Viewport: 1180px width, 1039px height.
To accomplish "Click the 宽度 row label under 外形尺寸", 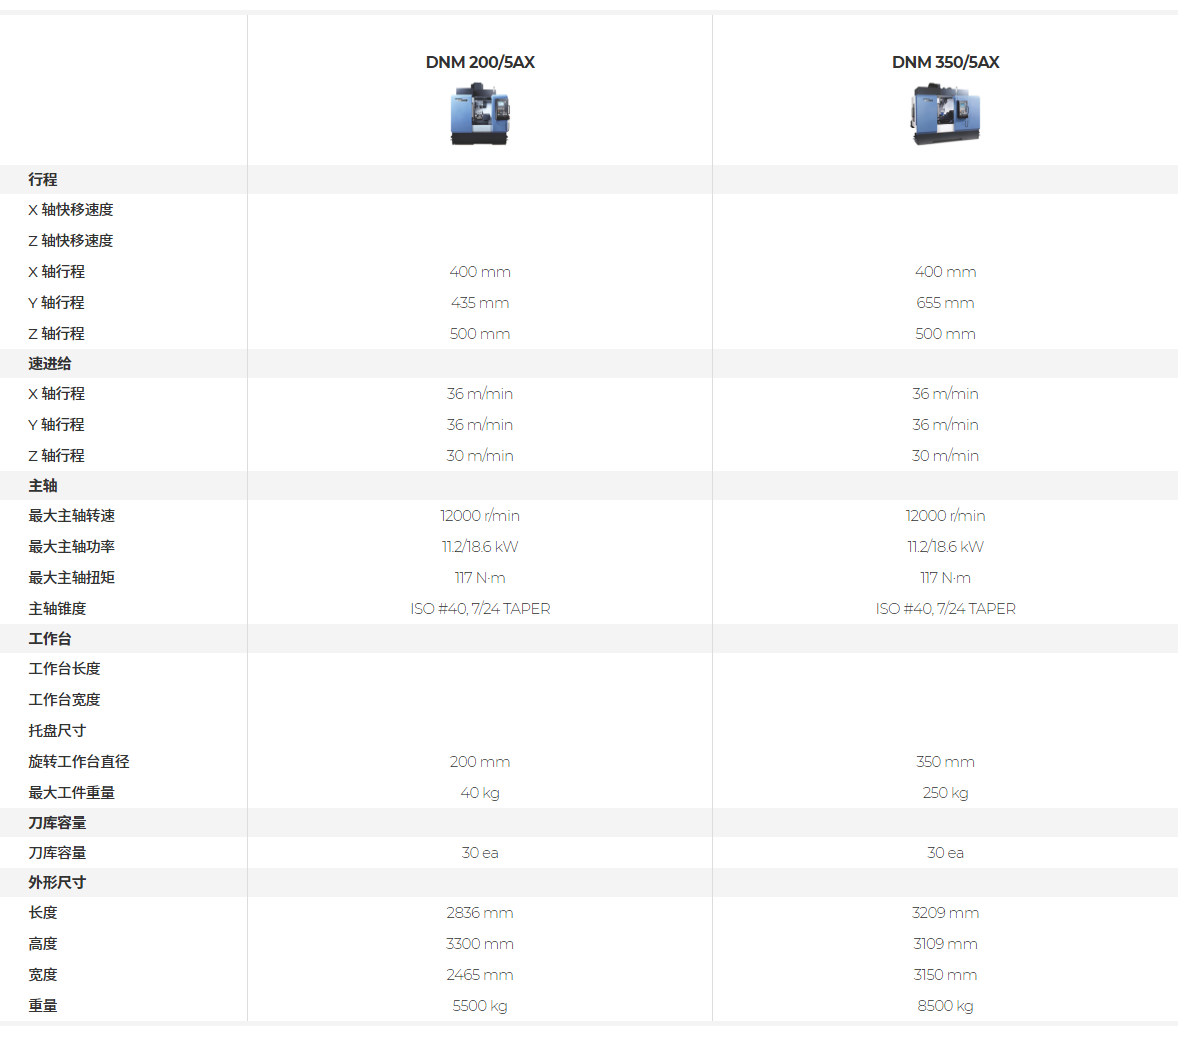I will click(x=43, y=974).
